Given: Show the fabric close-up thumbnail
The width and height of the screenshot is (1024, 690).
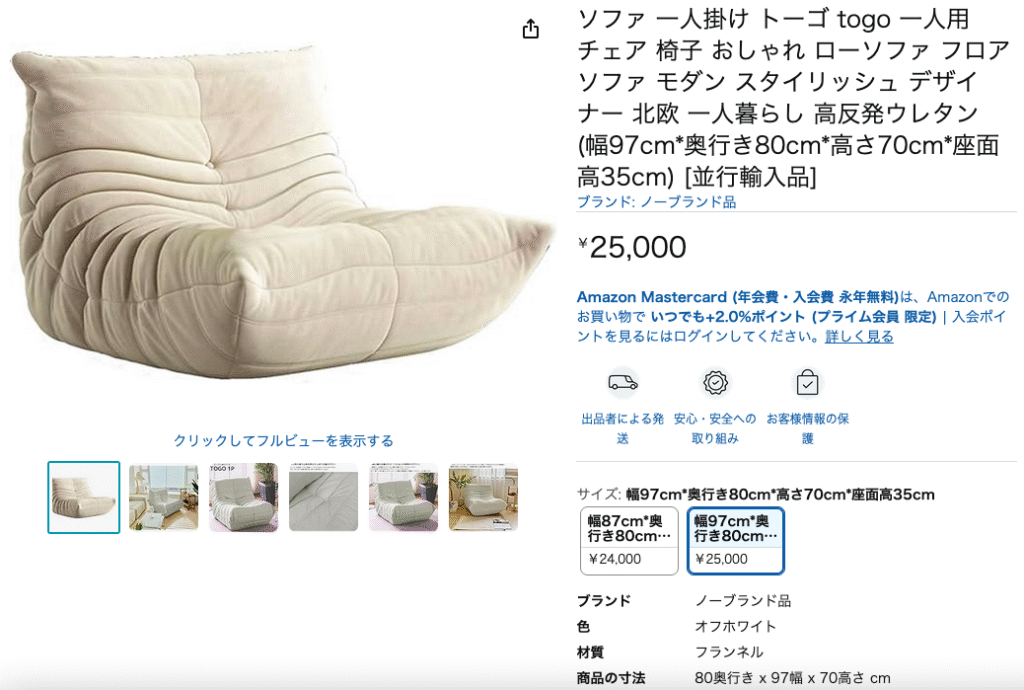Looking at the screenshot, I should 323,497.
